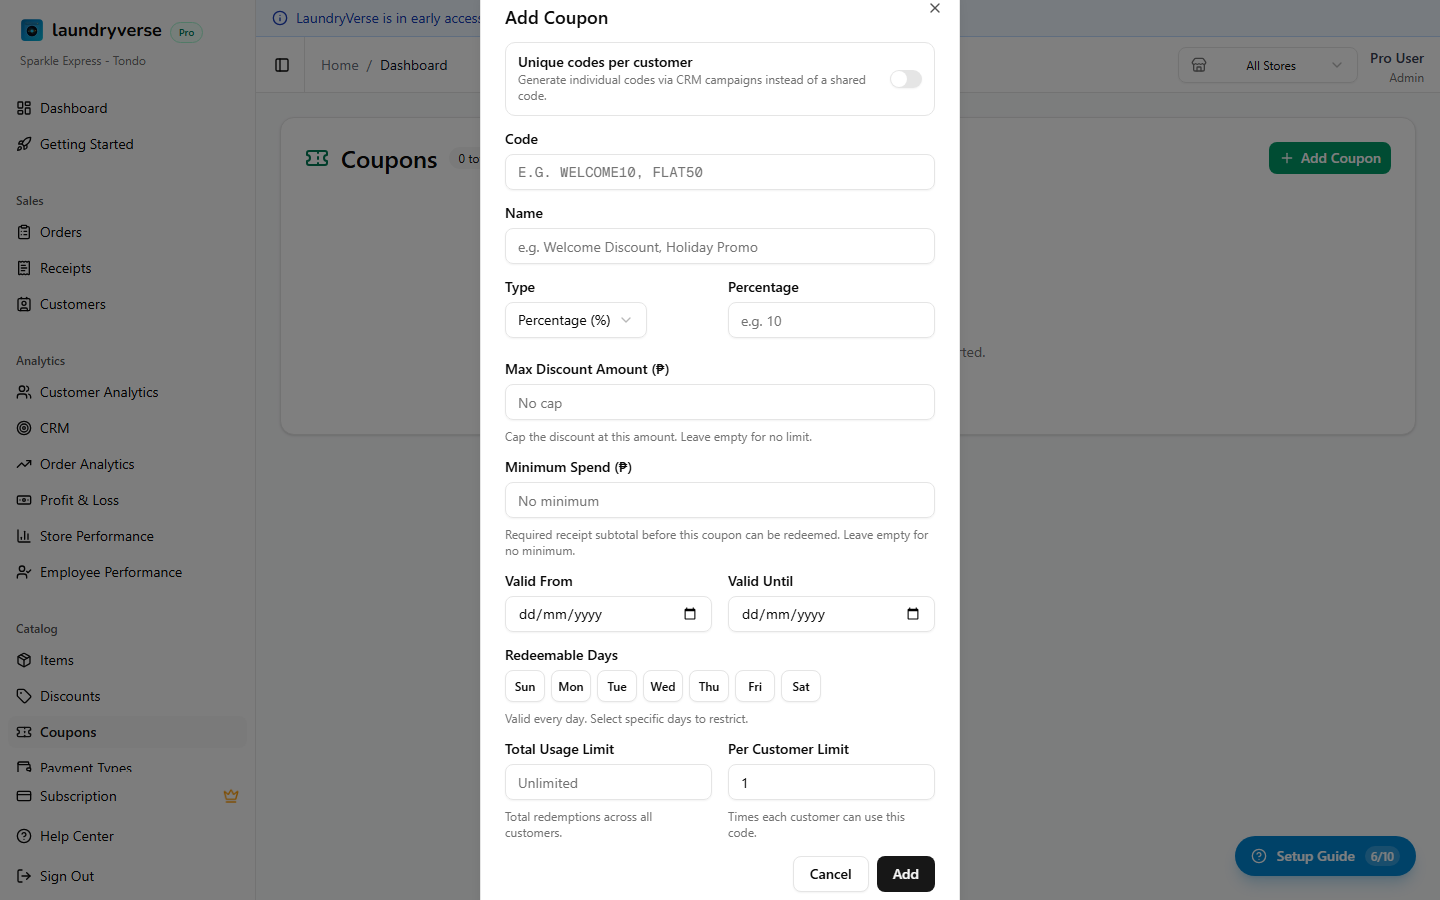Click the green Add Coupon button
The height and width of the screenshot is (900, 1440).
point(1330,158)
